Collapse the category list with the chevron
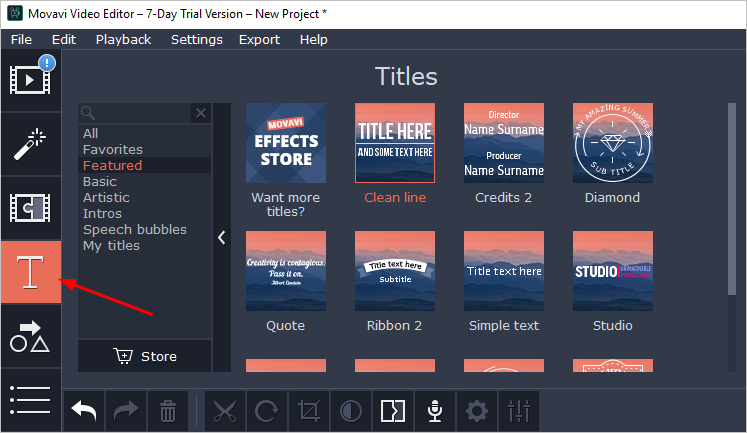747x433 pixels. coord(222,237)
